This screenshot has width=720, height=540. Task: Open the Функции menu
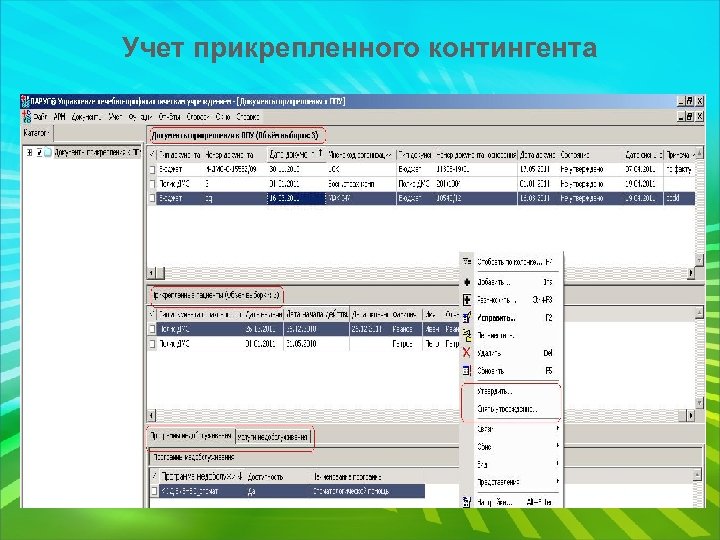[140, 117]
